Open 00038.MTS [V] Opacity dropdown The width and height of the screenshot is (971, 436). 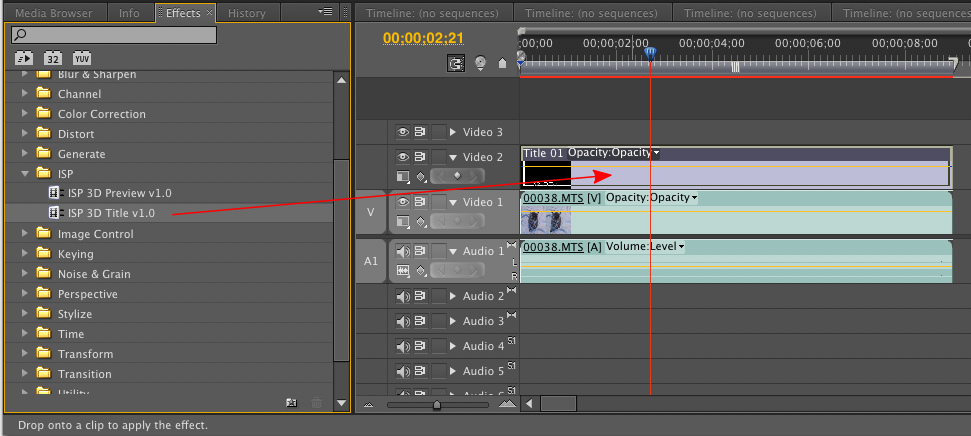pos(694,198)
